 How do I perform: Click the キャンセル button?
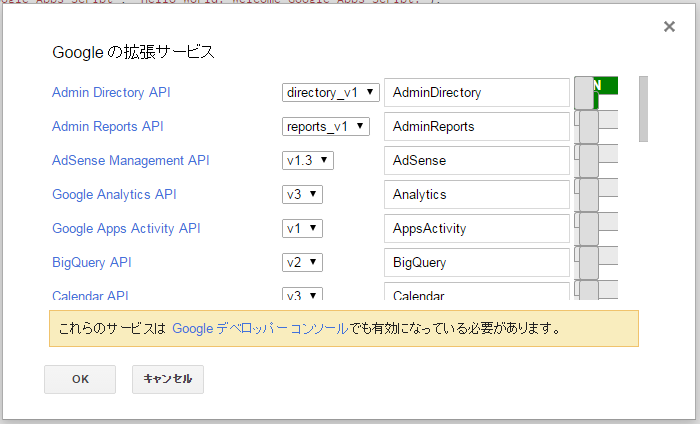(x=168, y=379)
